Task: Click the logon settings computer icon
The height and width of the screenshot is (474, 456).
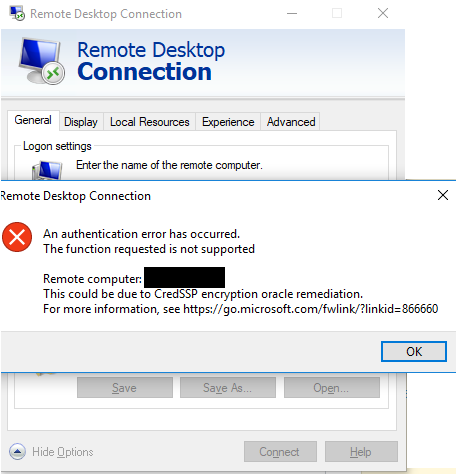Action: point(47,170)
